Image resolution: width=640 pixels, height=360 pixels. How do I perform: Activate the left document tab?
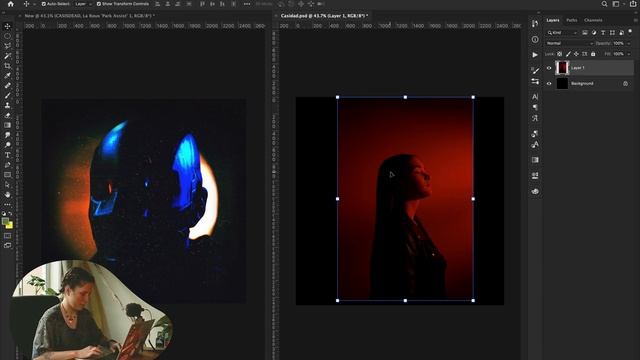pyautogui.click(x=89, y=16)
